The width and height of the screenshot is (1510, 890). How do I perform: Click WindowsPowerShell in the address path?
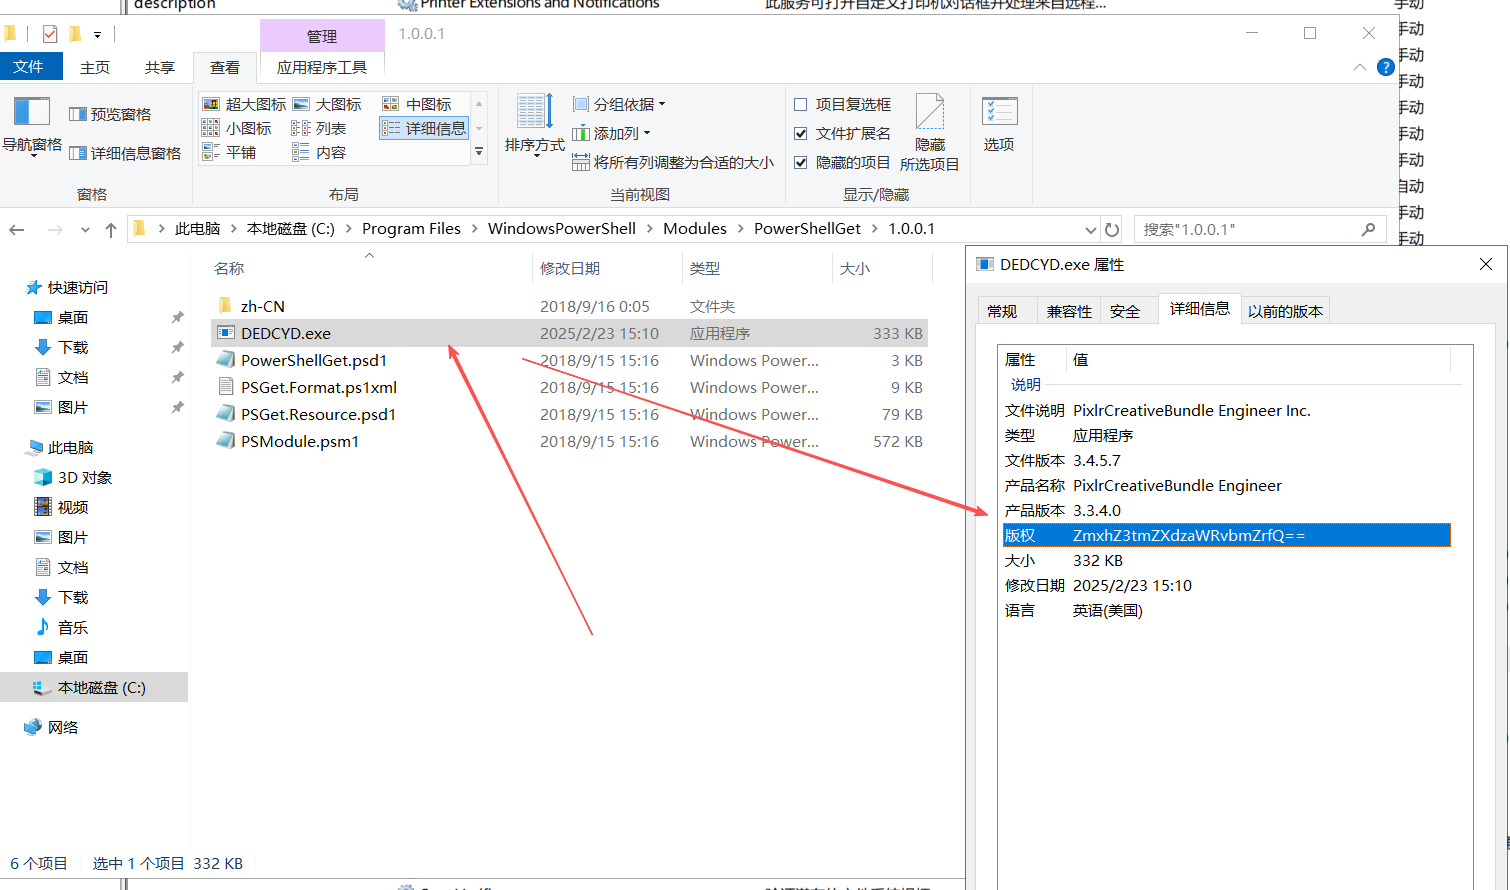(562, 229)
